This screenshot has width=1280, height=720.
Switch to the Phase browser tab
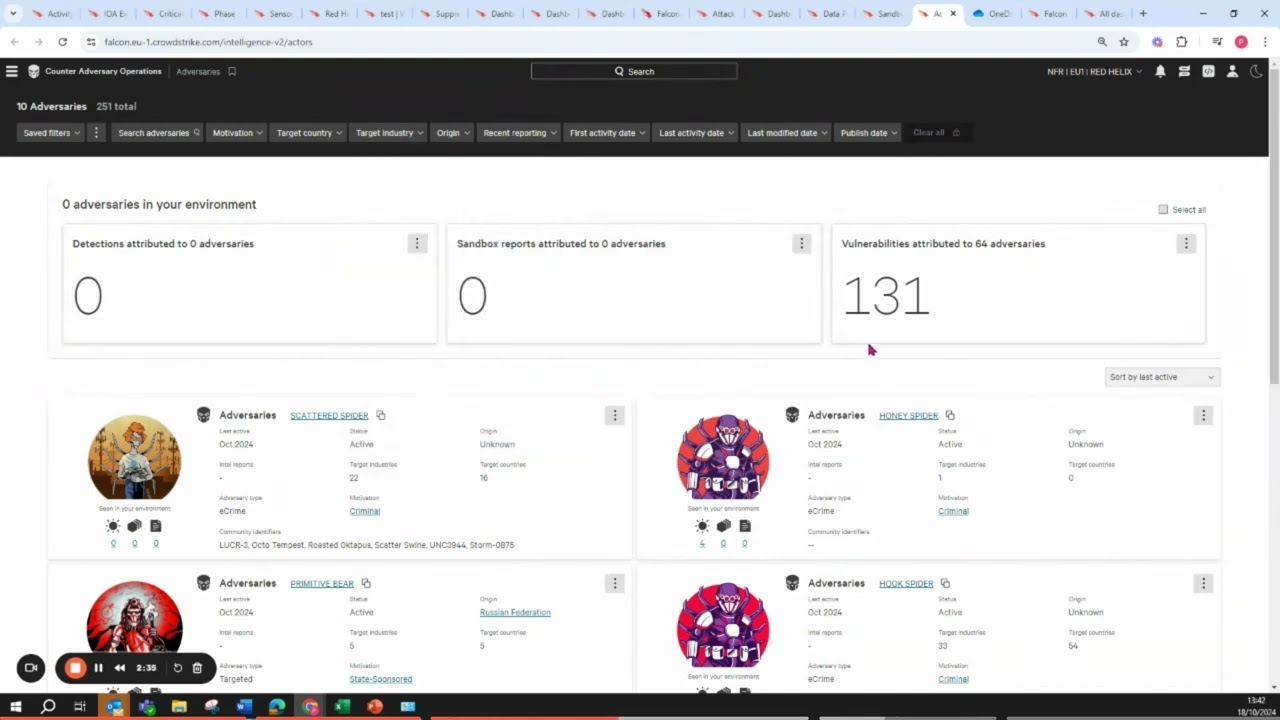tap(218, 14)
